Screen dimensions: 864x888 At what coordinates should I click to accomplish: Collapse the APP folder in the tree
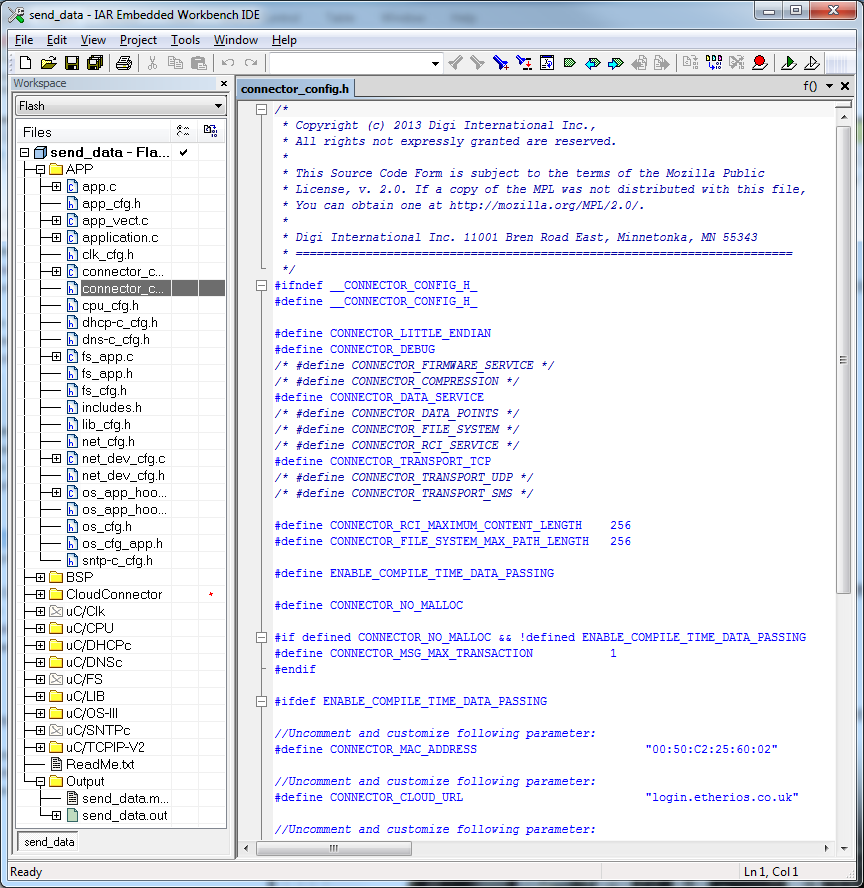(40, 170)
